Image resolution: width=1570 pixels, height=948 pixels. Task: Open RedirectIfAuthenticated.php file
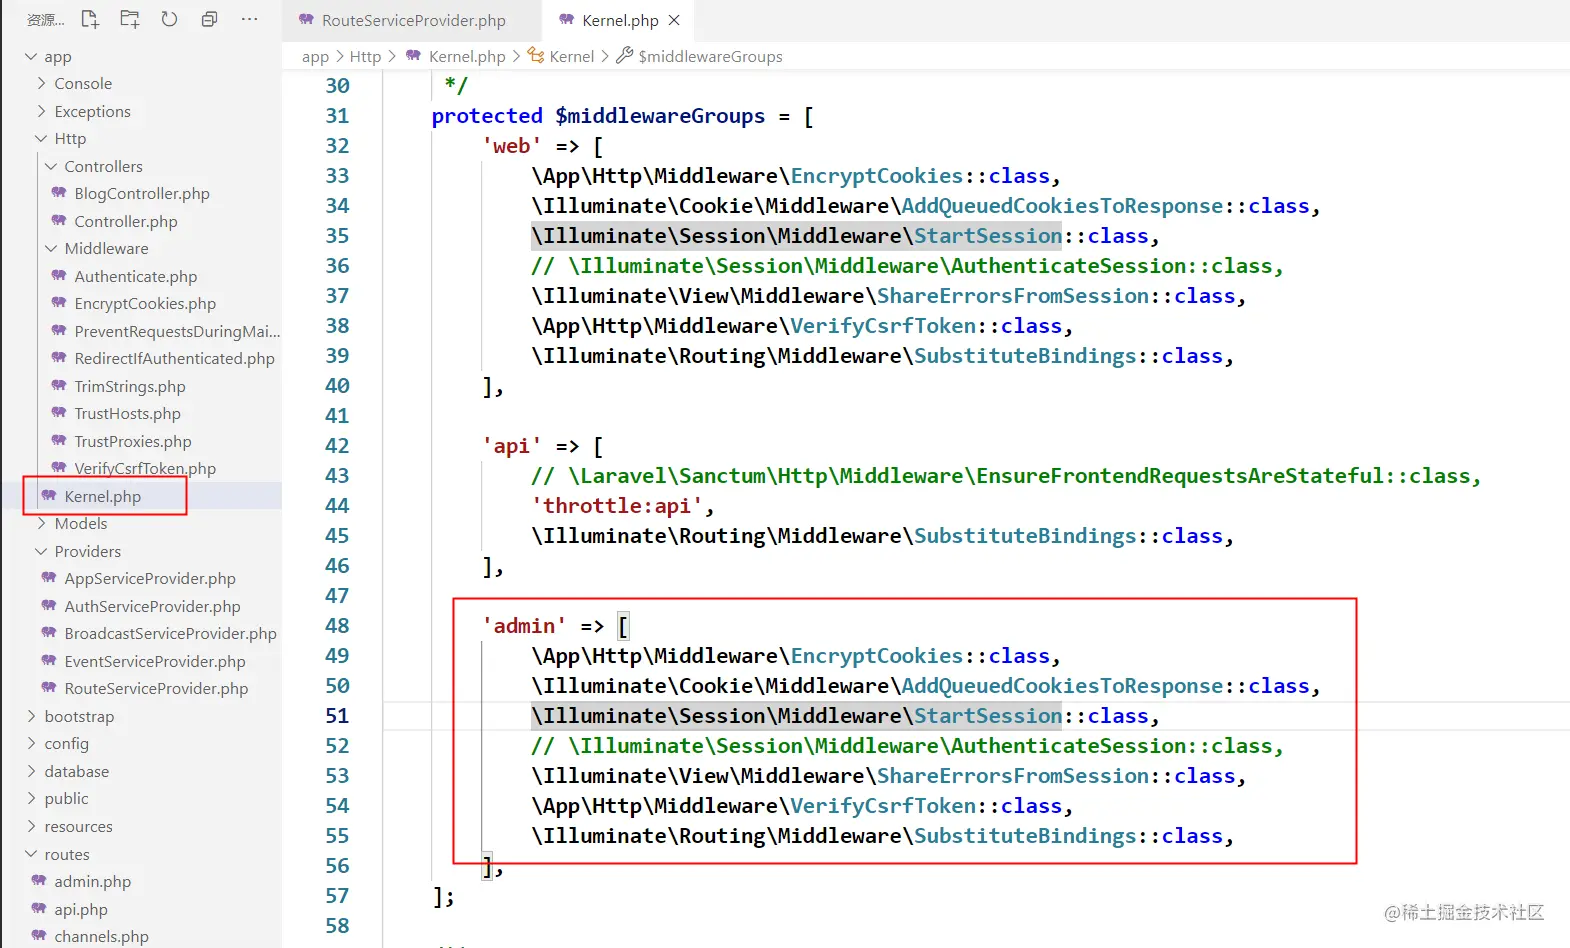pyautogui.click(x=174, y=359)
